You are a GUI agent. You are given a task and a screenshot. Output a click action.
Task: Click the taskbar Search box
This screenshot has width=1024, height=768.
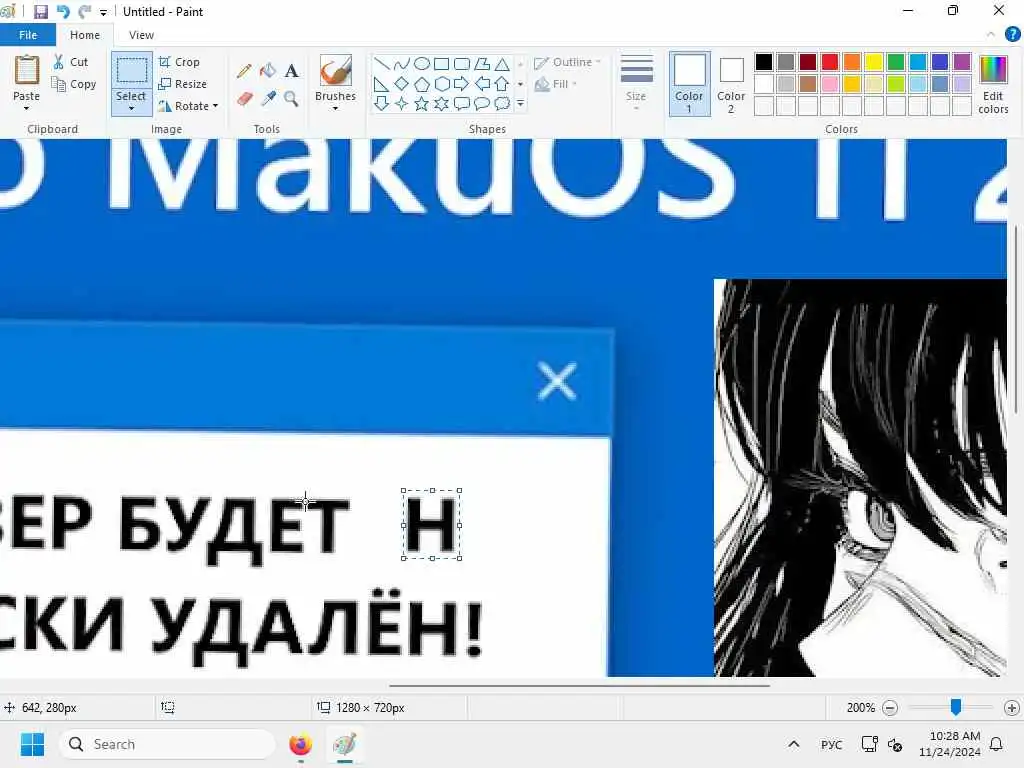click(x=168, y=744)
